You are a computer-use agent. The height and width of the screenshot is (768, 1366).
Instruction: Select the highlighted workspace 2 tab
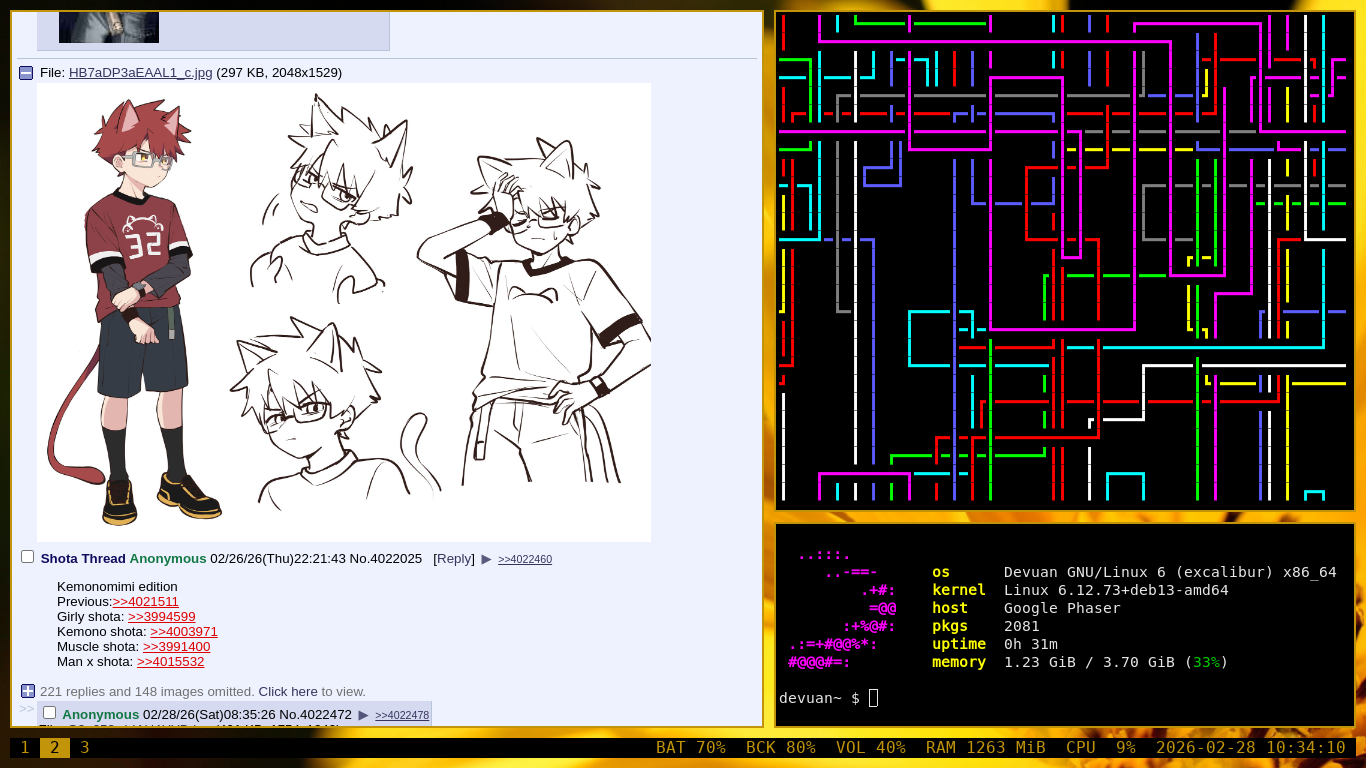(x=55, y=748)
